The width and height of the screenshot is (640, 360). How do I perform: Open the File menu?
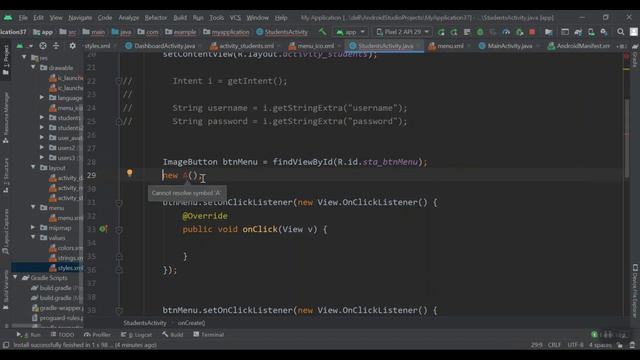23,18
